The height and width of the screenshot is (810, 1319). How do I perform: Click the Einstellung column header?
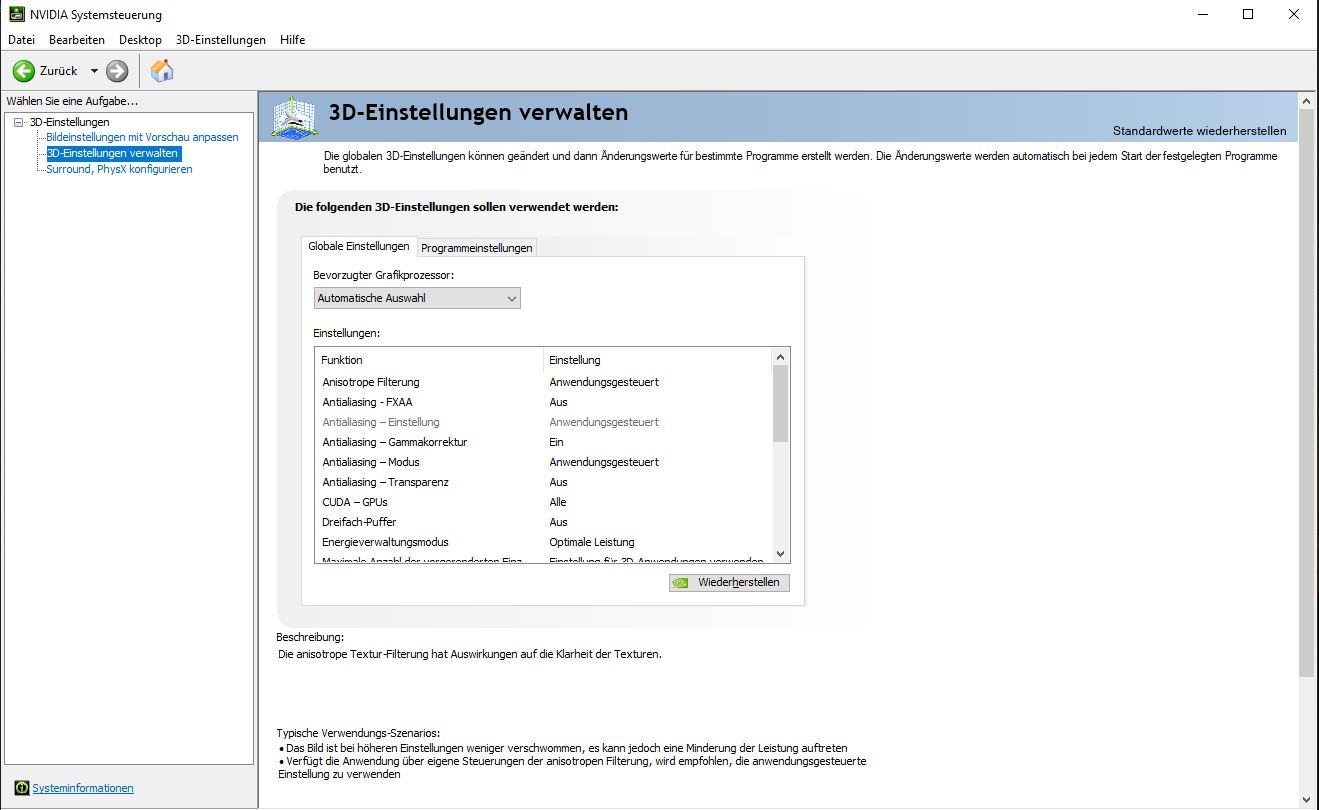(x=658, y=360)
